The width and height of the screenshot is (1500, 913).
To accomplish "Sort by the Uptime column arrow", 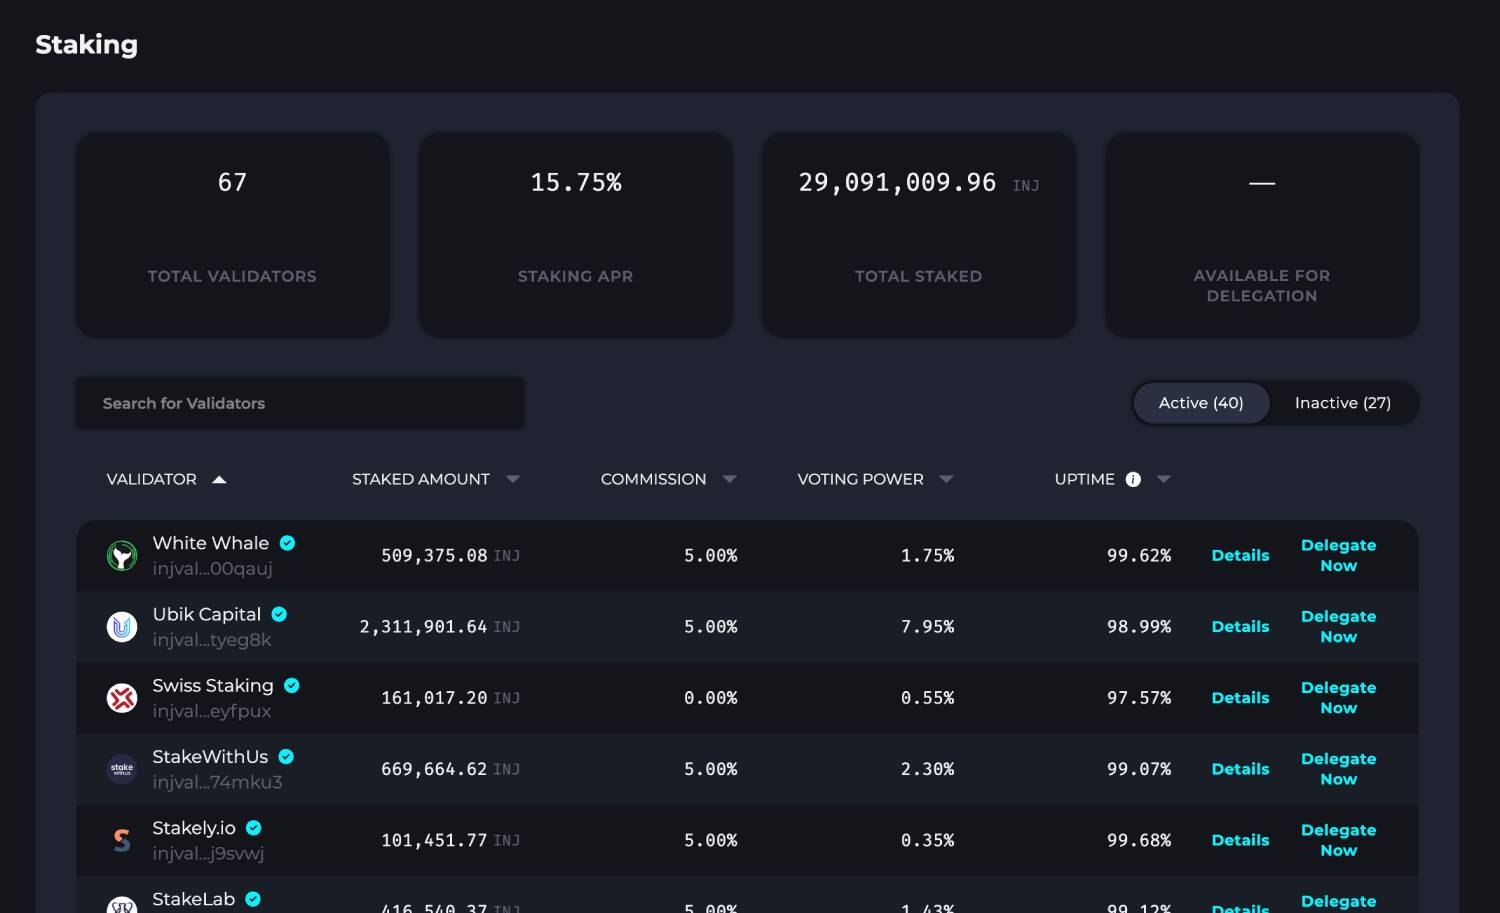I will click(x=1163, y=479).
